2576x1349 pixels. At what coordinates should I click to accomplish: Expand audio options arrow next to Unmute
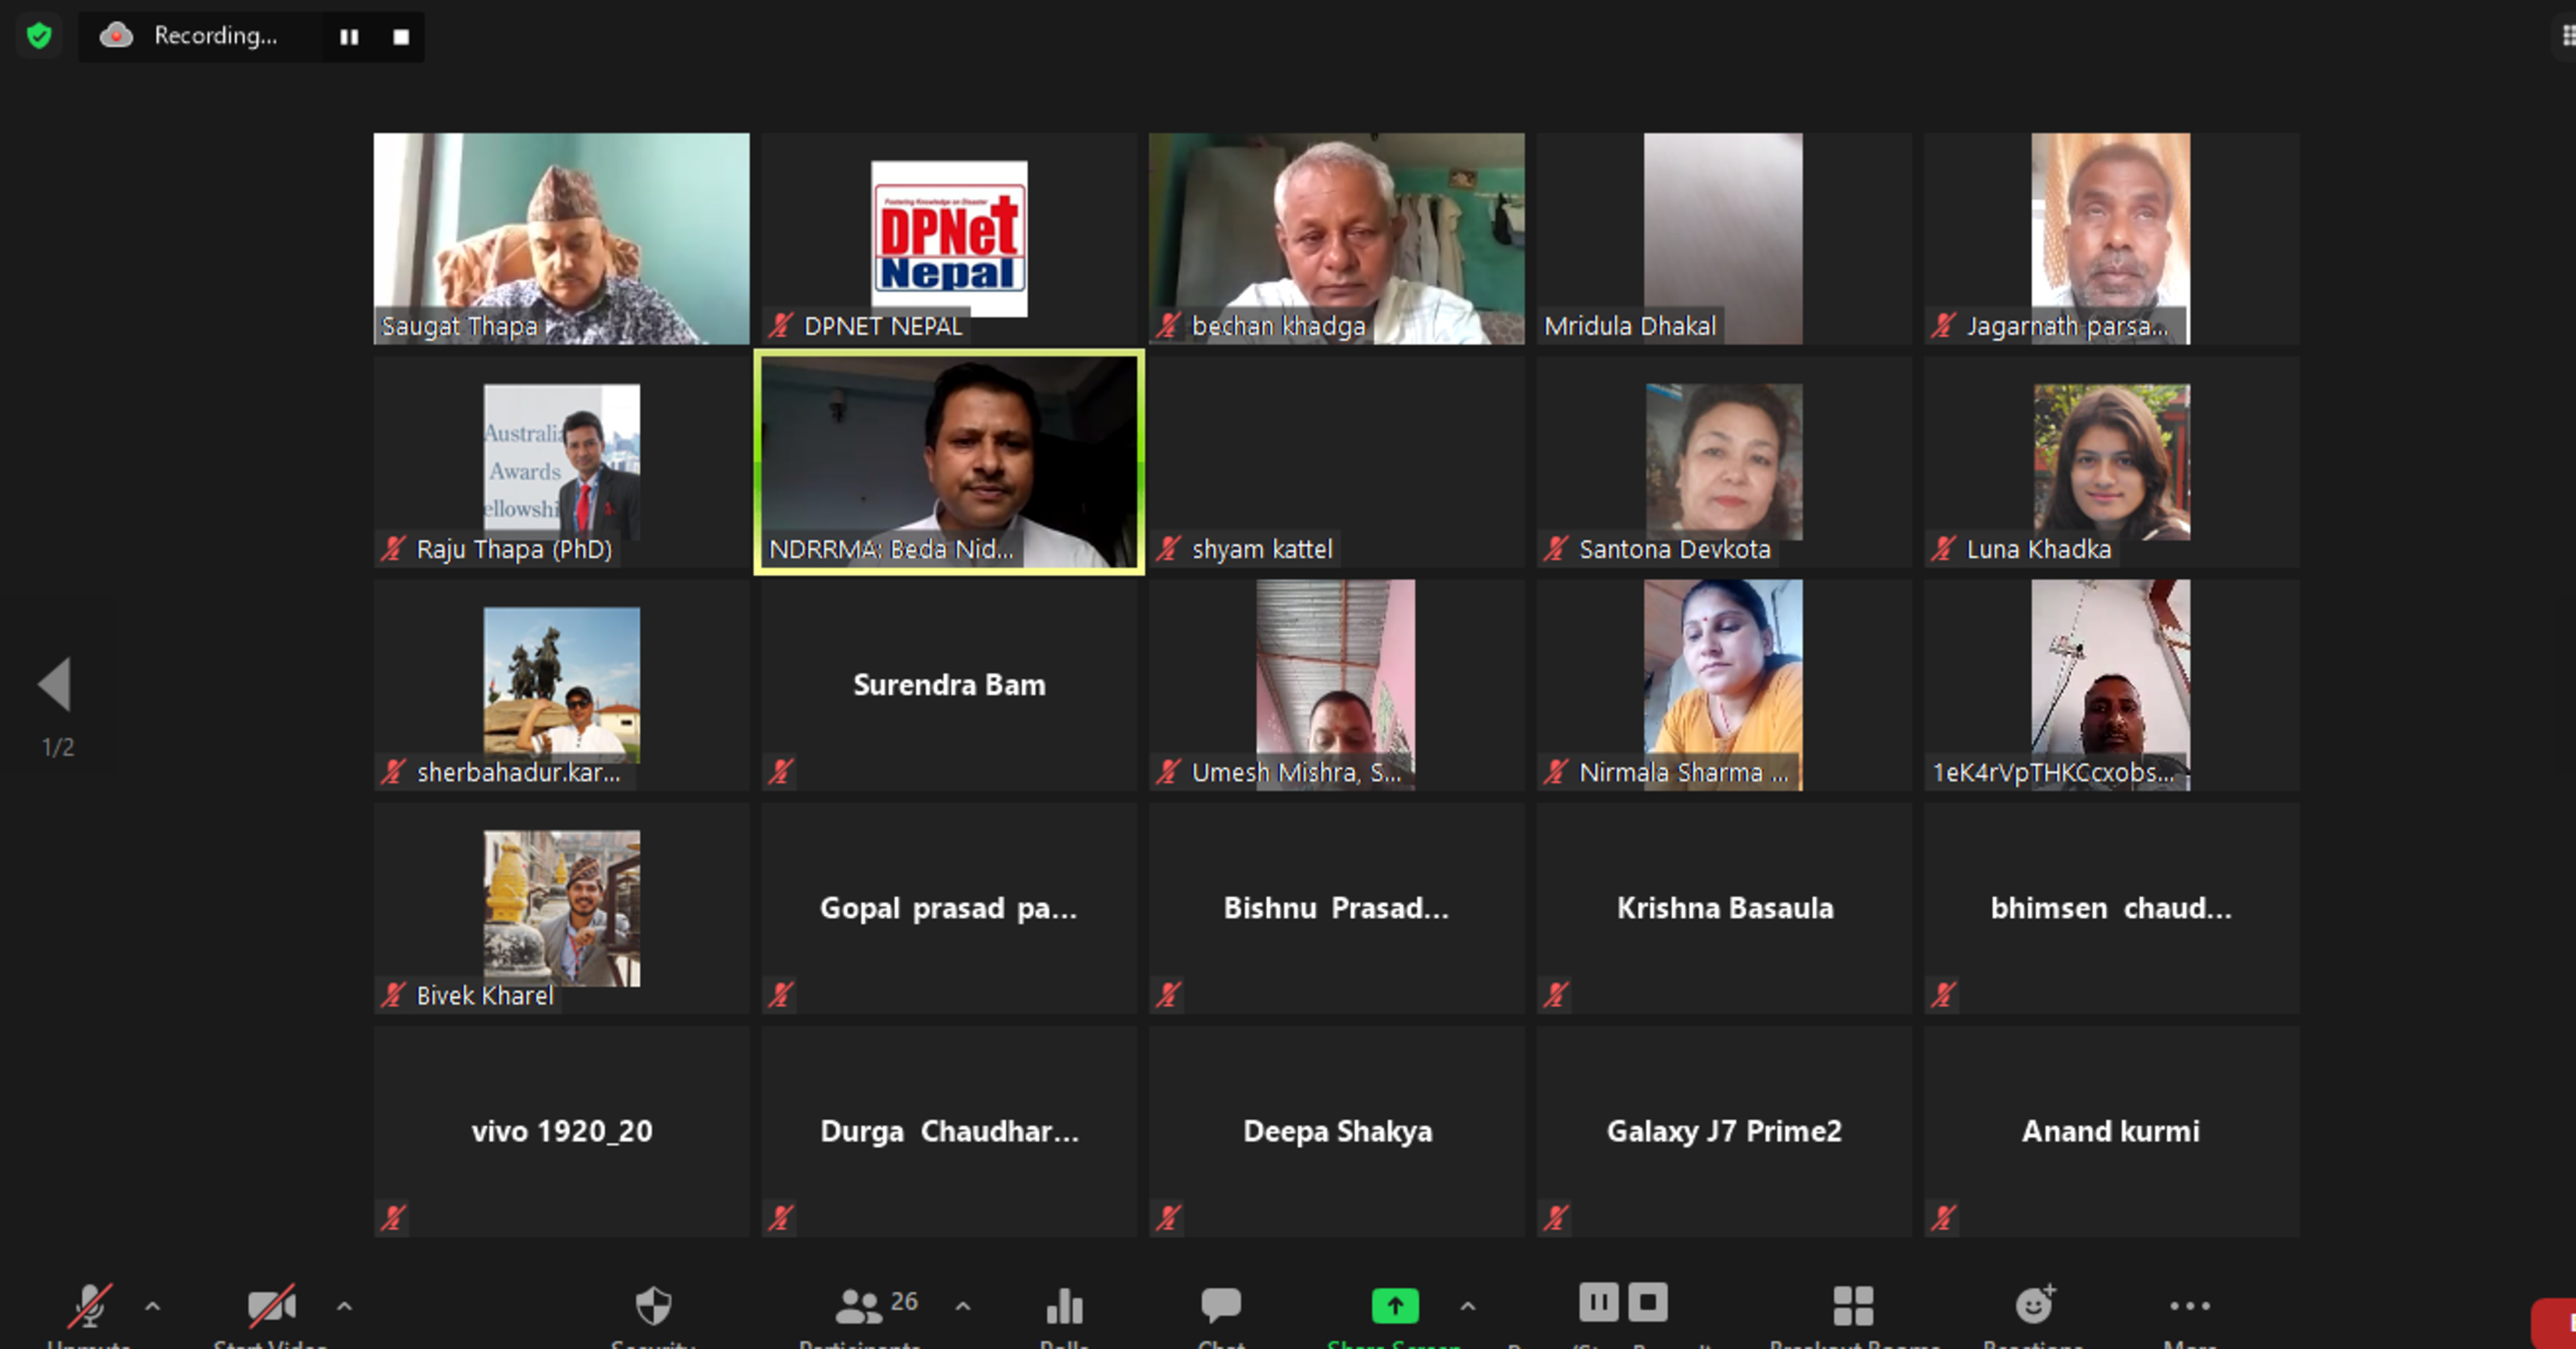153,1306
